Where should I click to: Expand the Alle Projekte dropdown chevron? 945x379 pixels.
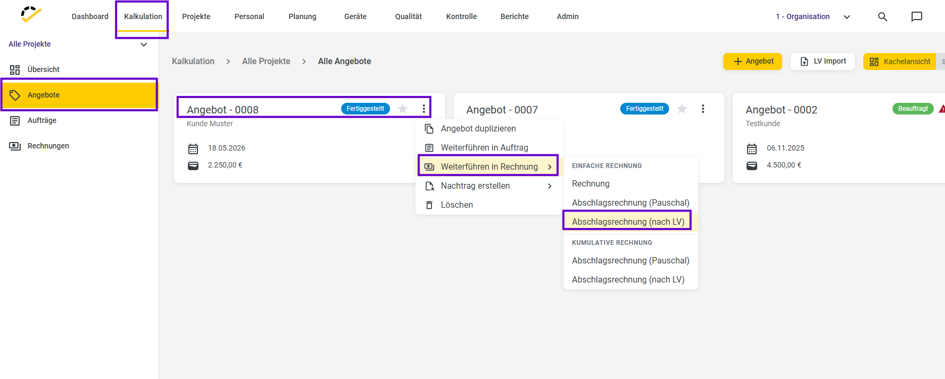point(143,45)
